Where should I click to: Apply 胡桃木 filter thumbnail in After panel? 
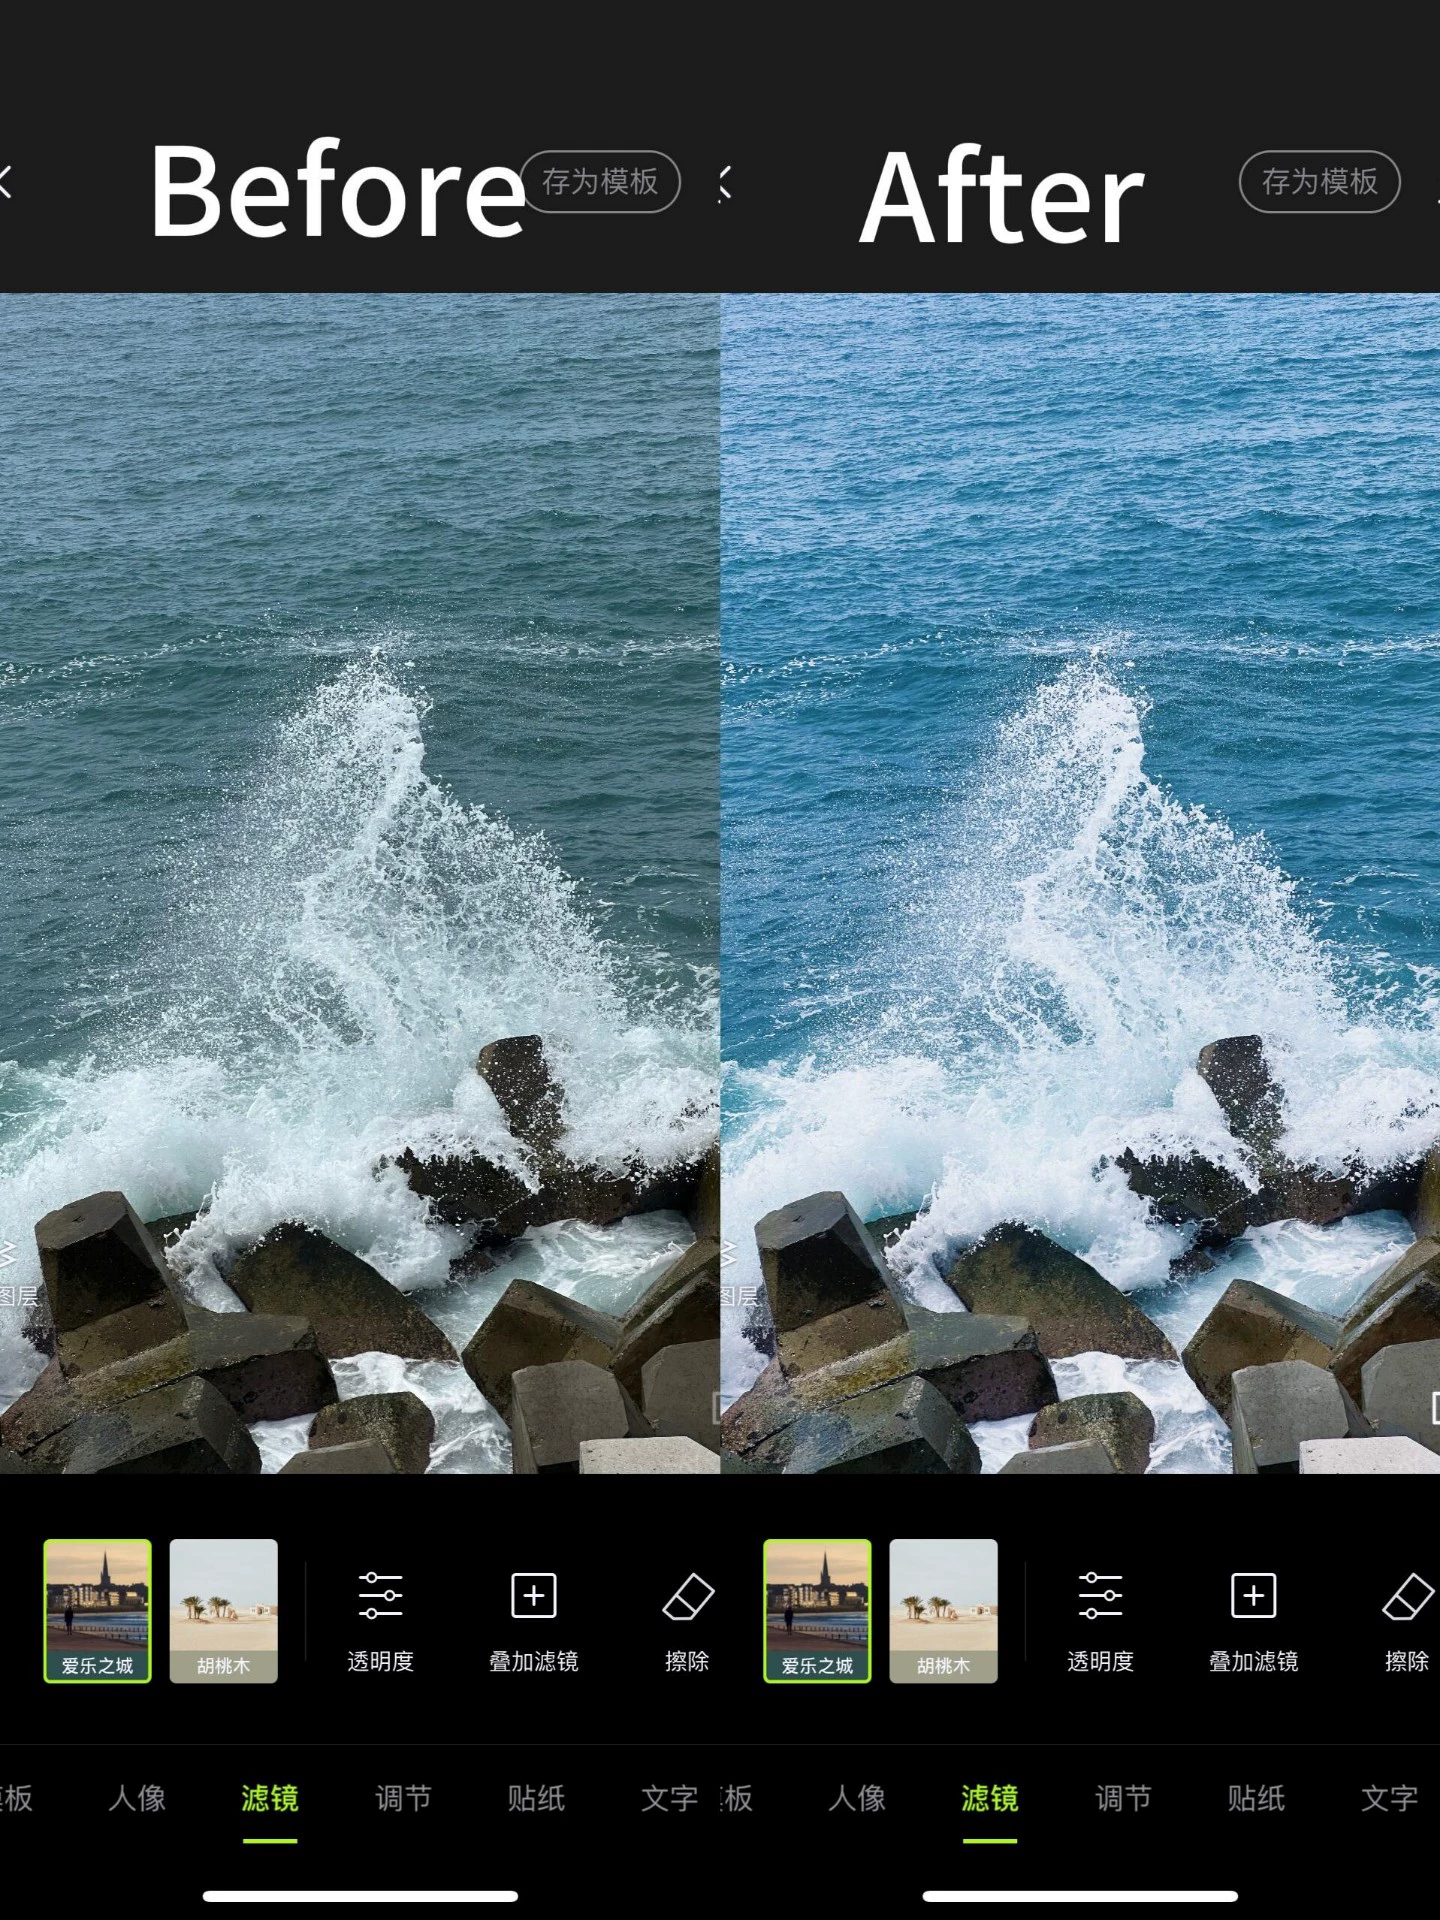pos(943,1610)
